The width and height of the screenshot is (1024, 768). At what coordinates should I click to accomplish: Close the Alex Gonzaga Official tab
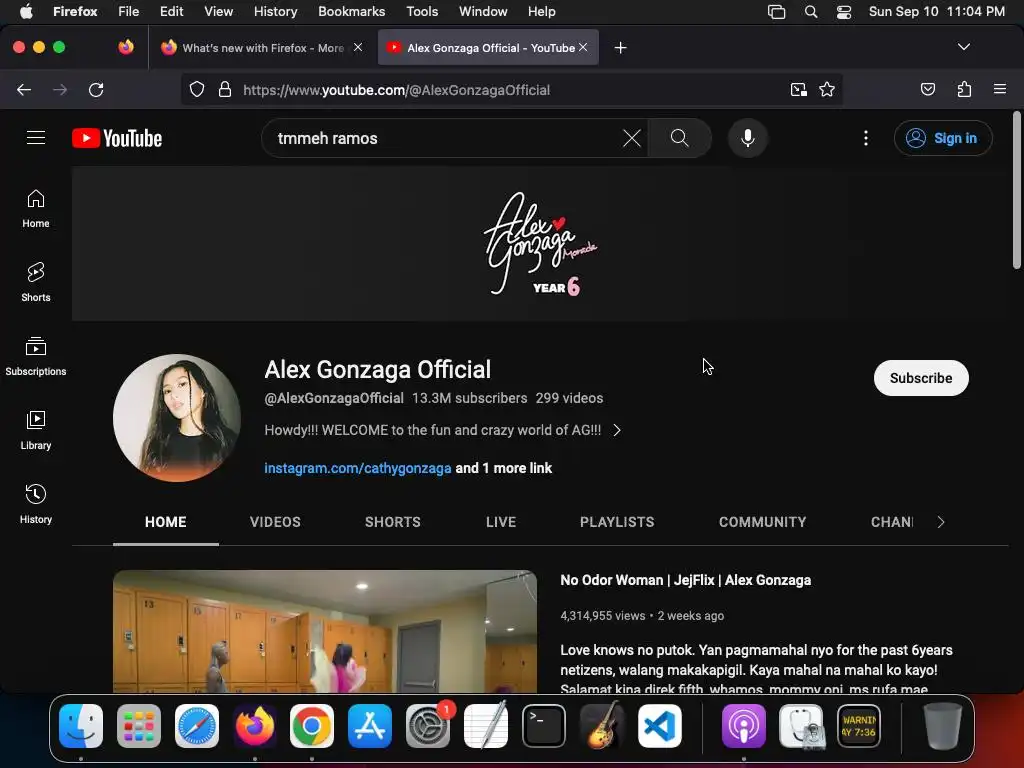[583, 48]
